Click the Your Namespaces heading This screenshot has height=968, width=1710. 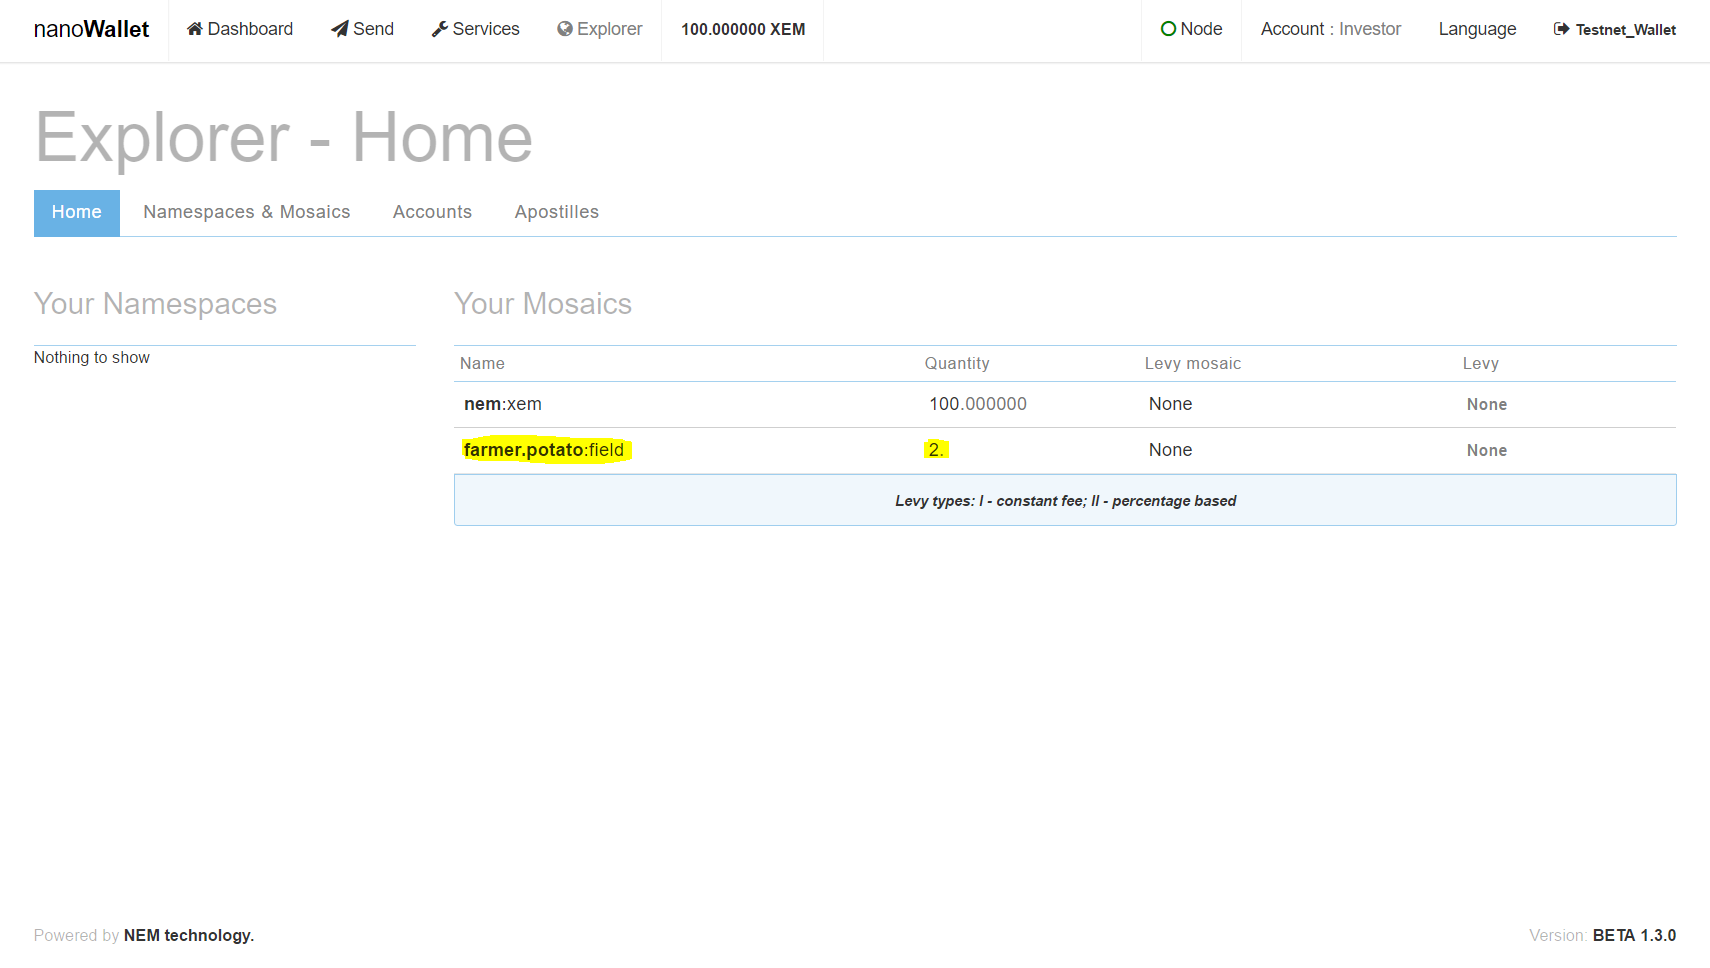pyautogui.click(x=155, y=304)
